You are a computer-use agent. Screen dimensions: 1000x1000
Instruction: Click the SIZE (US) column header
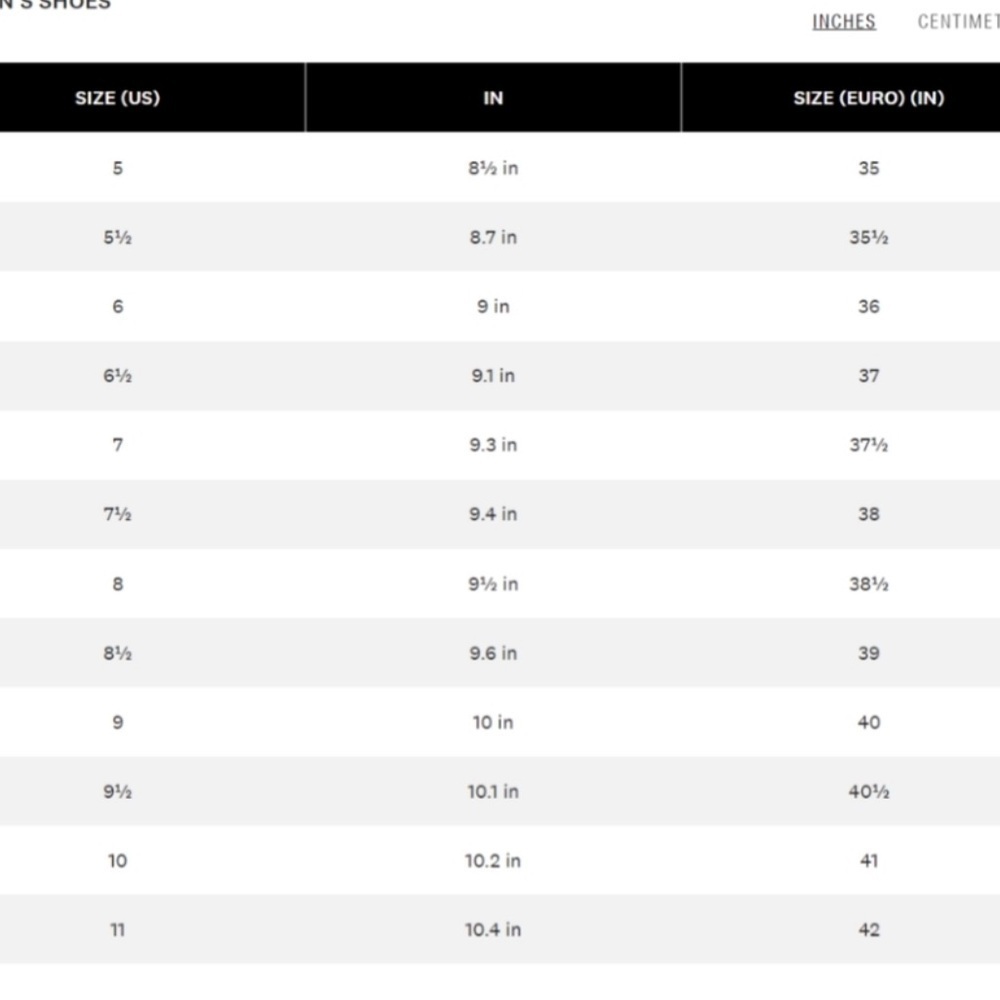point(117,98)
